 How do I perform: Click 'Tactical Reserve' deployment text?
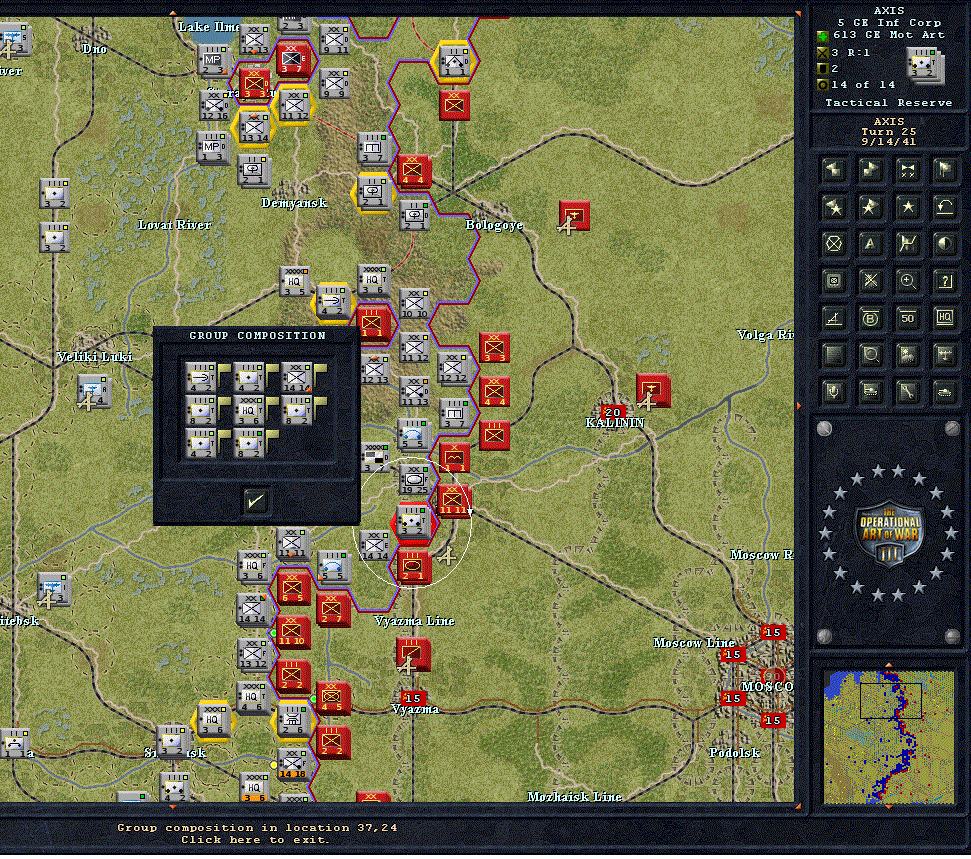889,103
